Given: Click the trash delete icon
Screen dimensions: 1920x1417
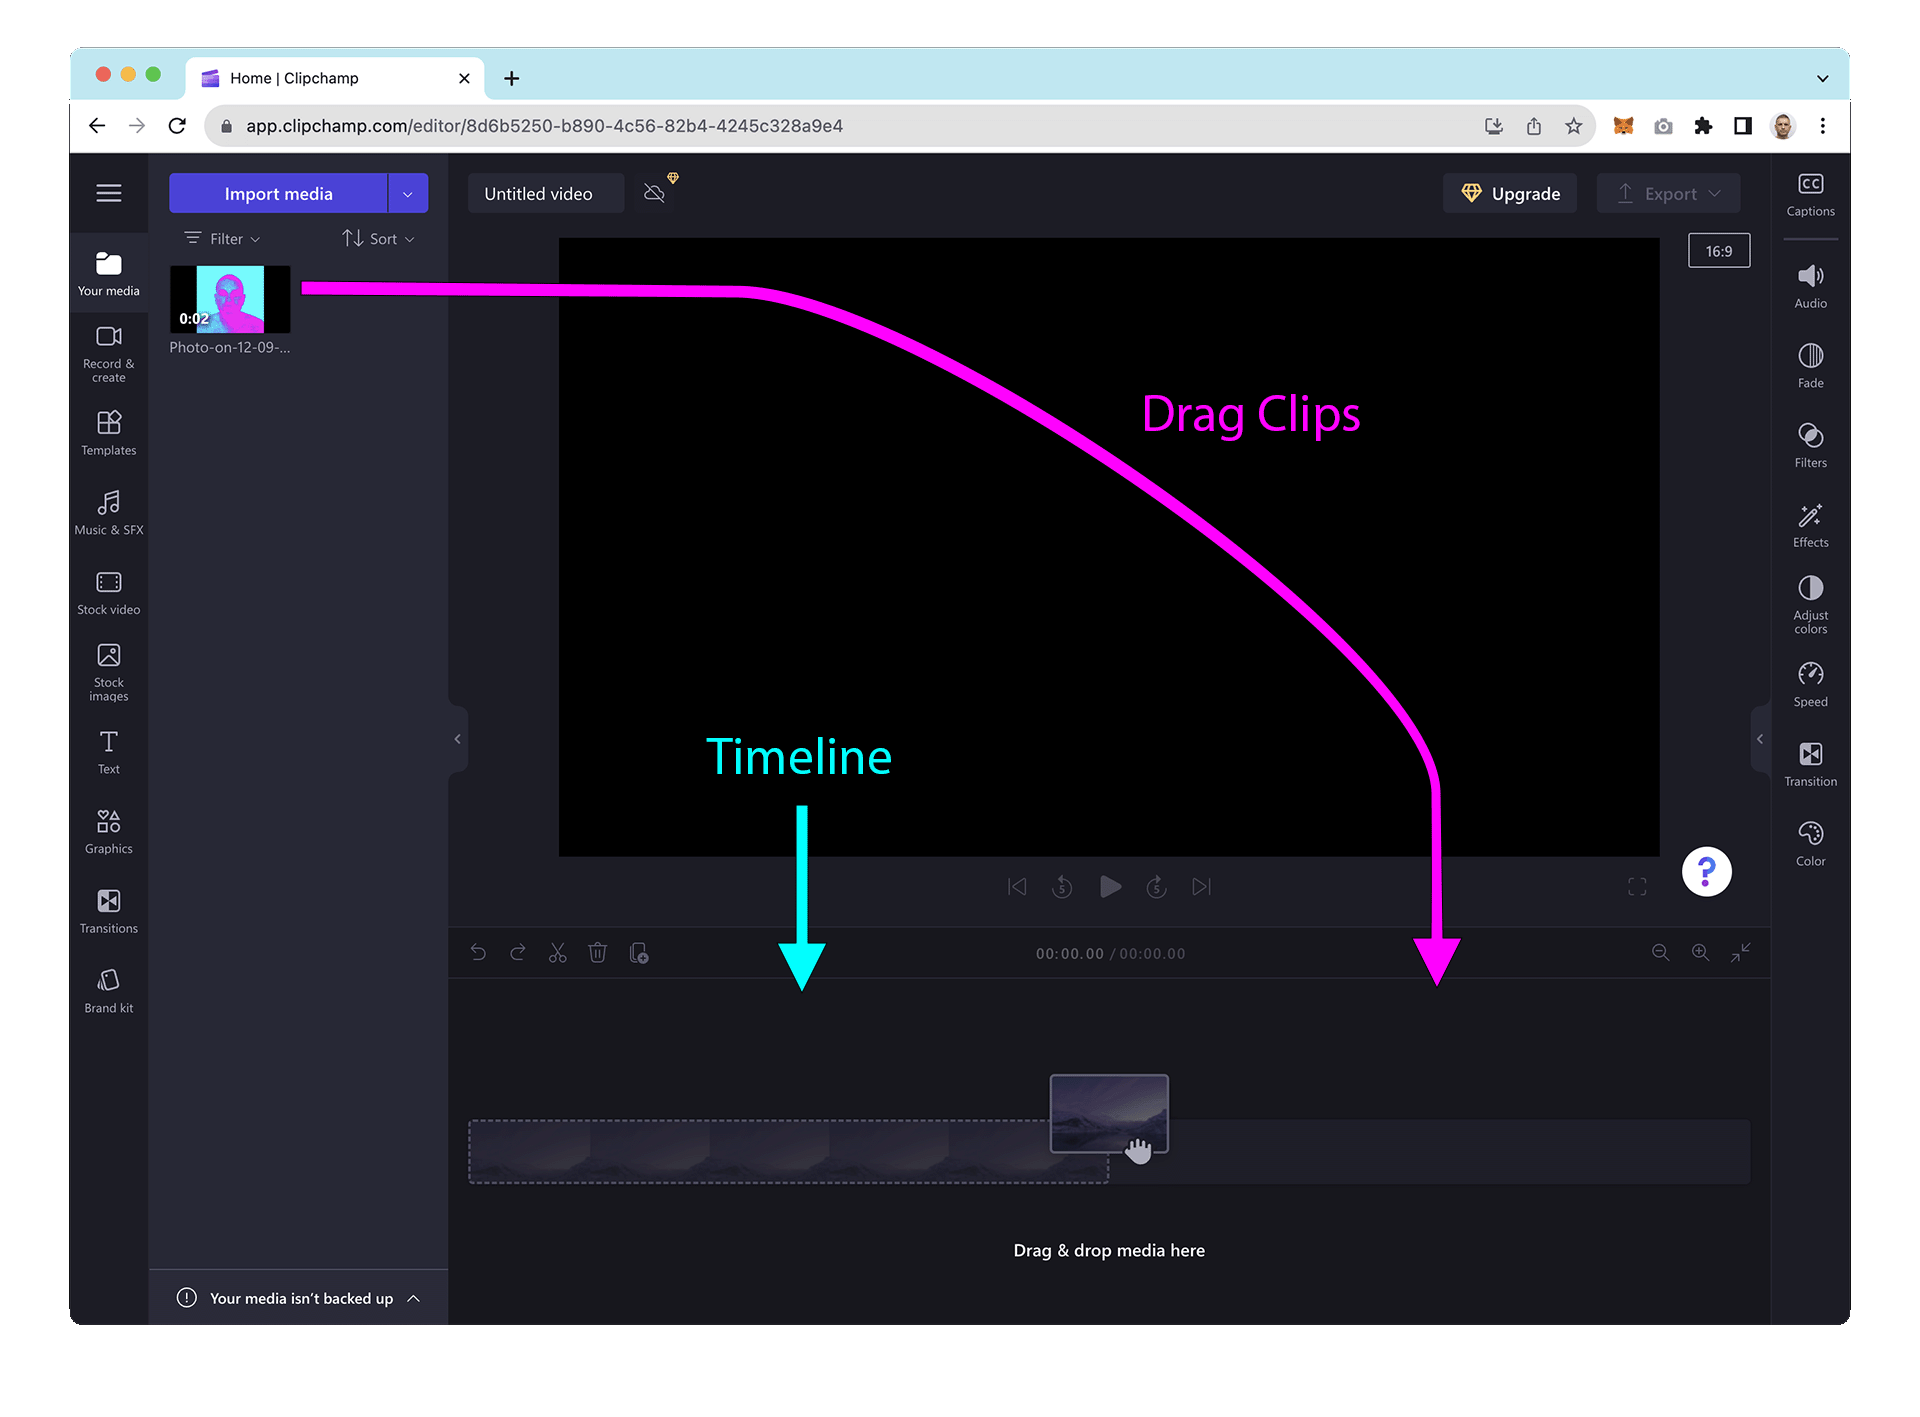Looking at the screenshot, I should point(598,953).
